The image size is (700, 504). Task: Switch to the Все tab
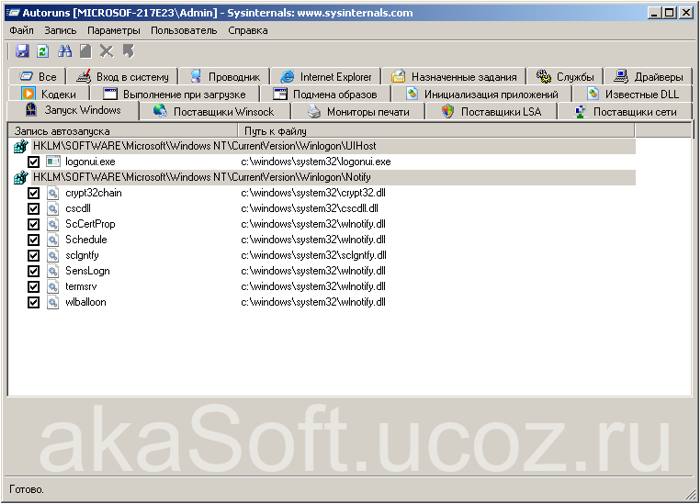point(38,77)
